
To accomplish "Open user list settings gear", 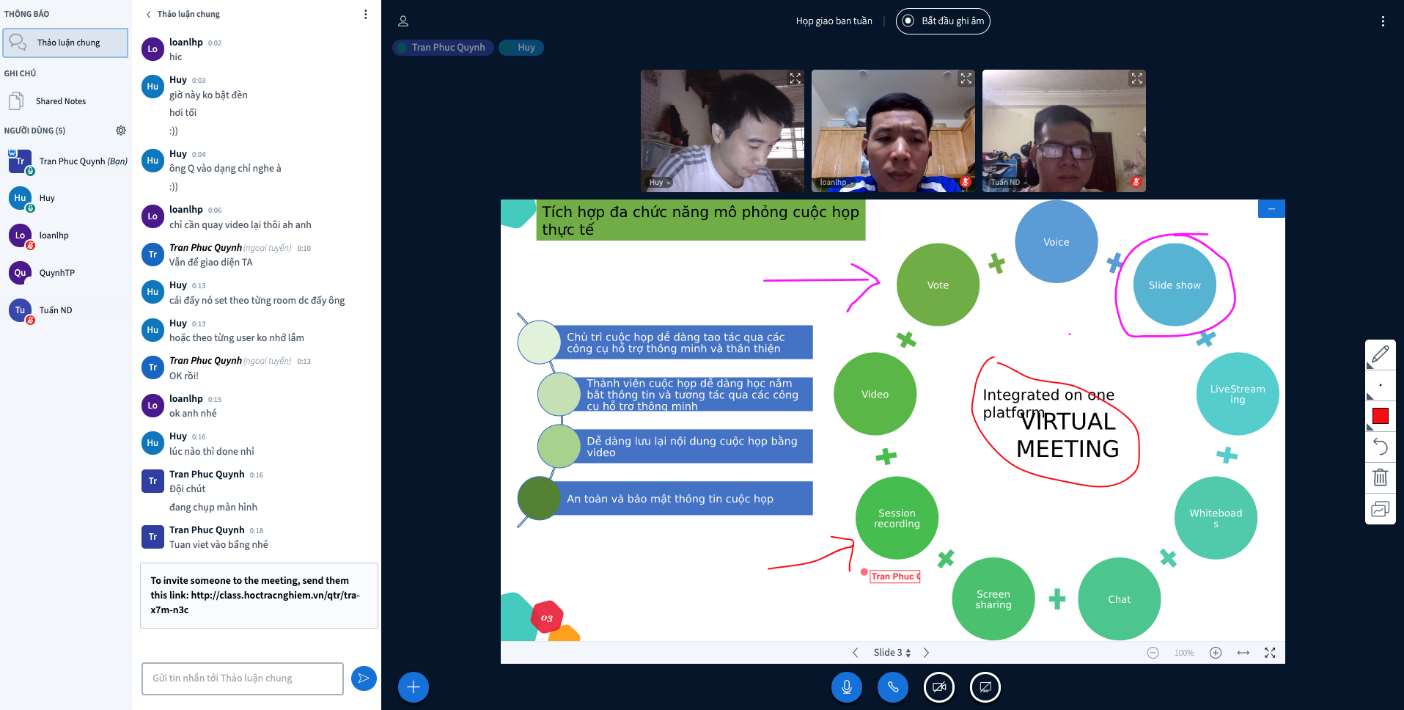I will [x=121, y=130].
